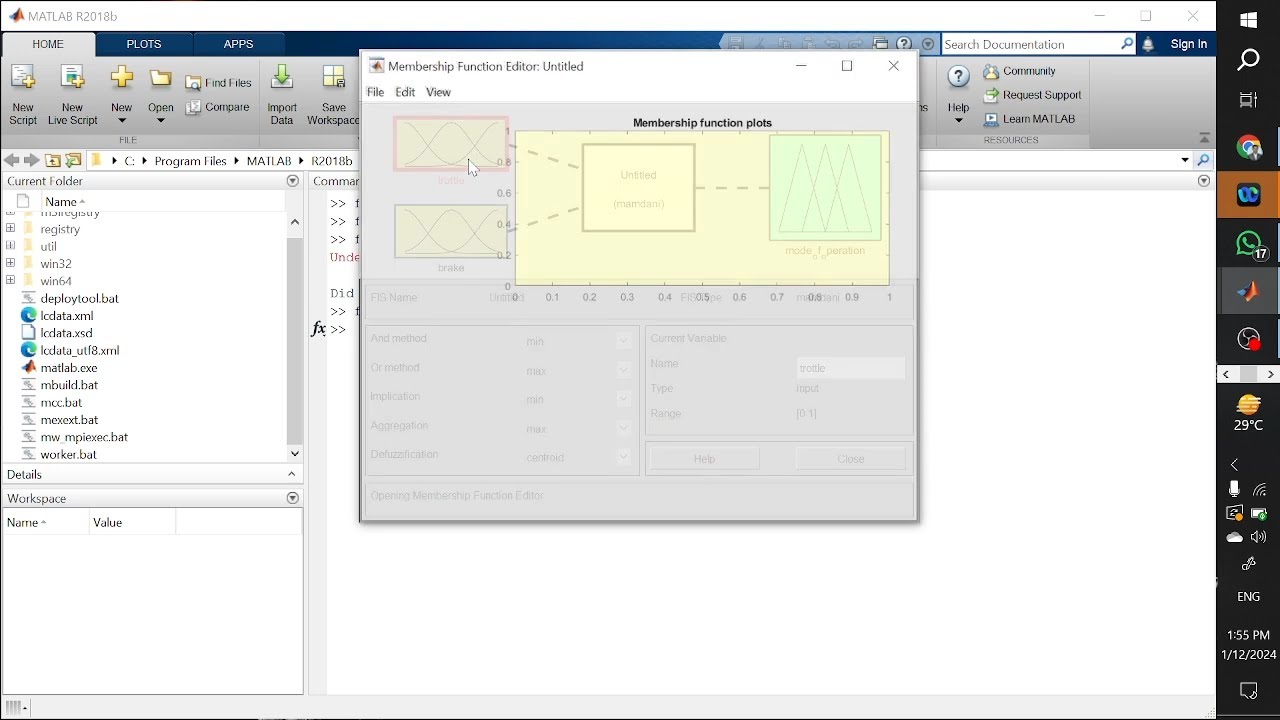Click the Chrome icon in taskbar
The image size is (1280, 720).
(1249, 148)
